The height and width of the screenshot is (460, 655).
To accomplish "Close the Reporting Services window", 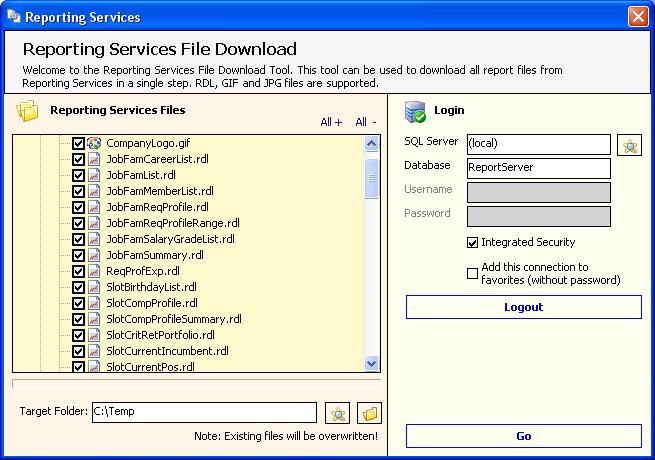I will 638,17.
